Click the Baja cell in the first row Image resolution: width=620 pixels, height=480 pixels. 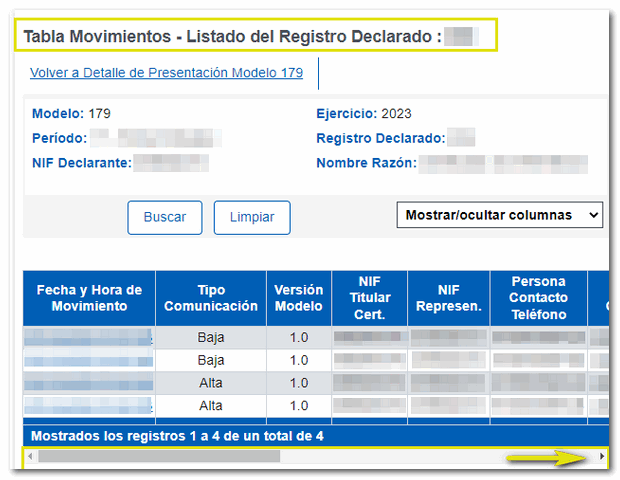click(211, 338)
